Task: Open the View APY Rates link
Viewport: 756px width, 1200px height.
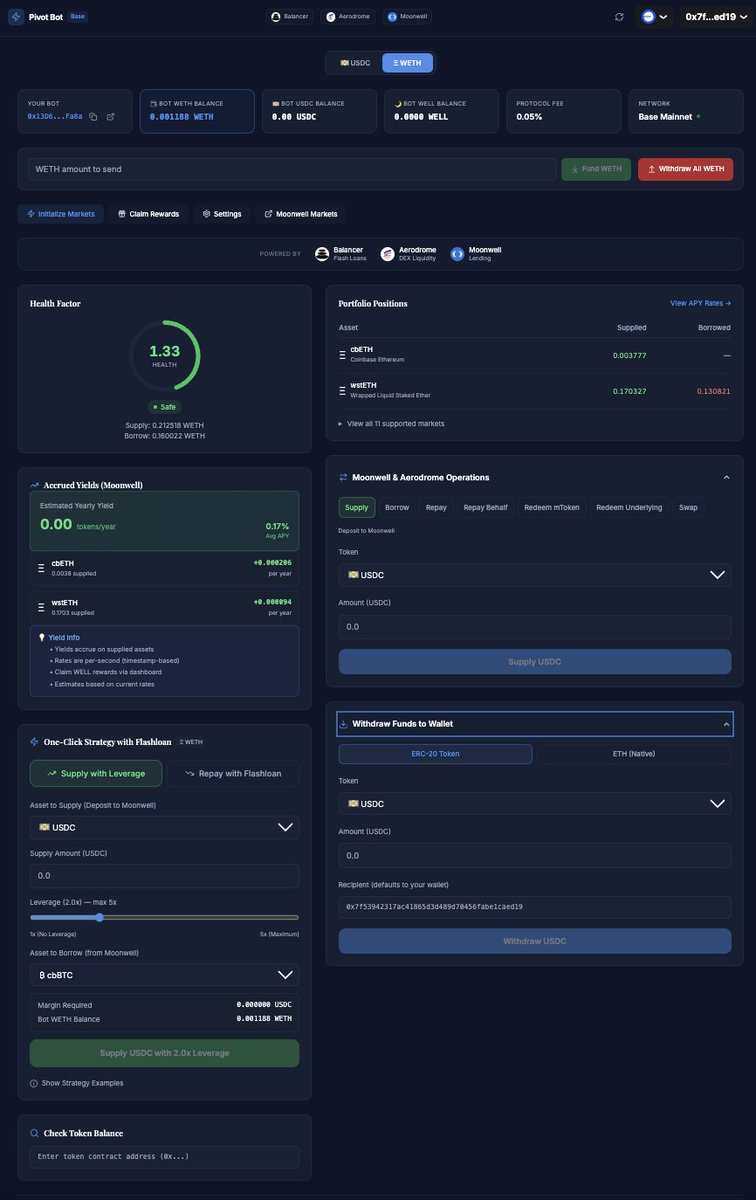Action: click(x=700, y=303)
